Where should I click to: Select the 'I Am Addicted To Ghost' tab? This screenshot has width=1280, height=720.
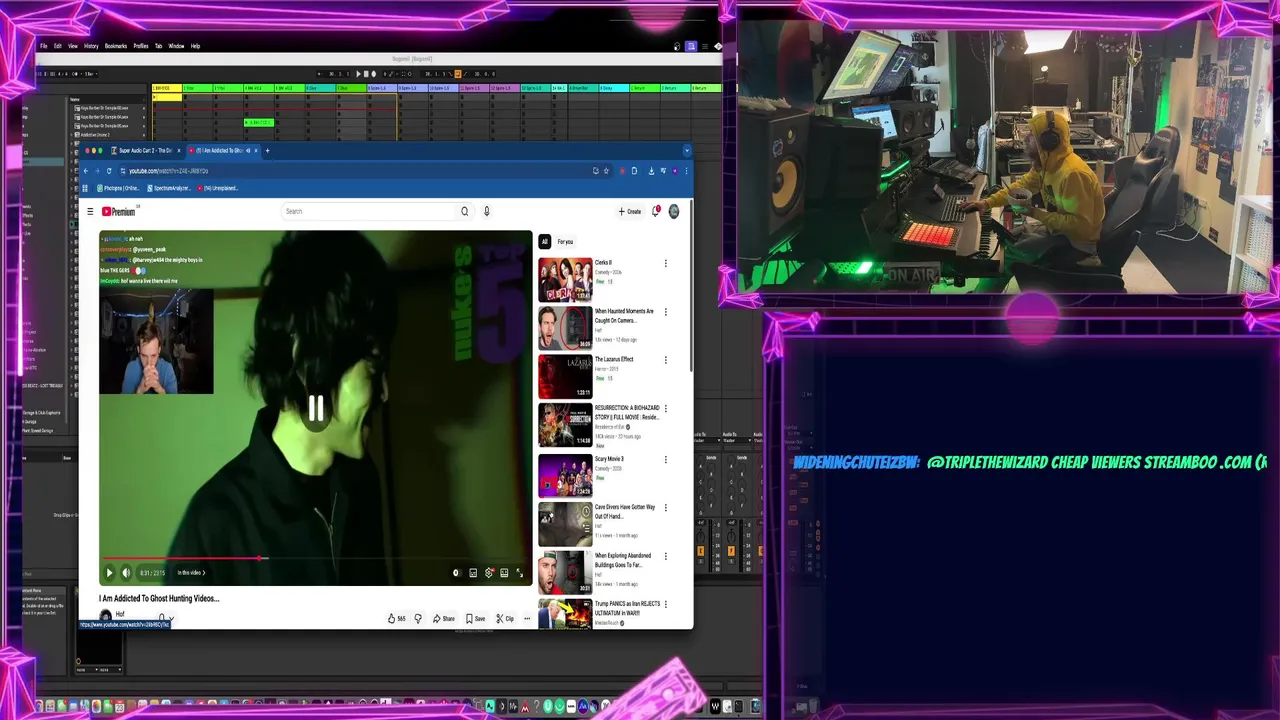(222, 150)
